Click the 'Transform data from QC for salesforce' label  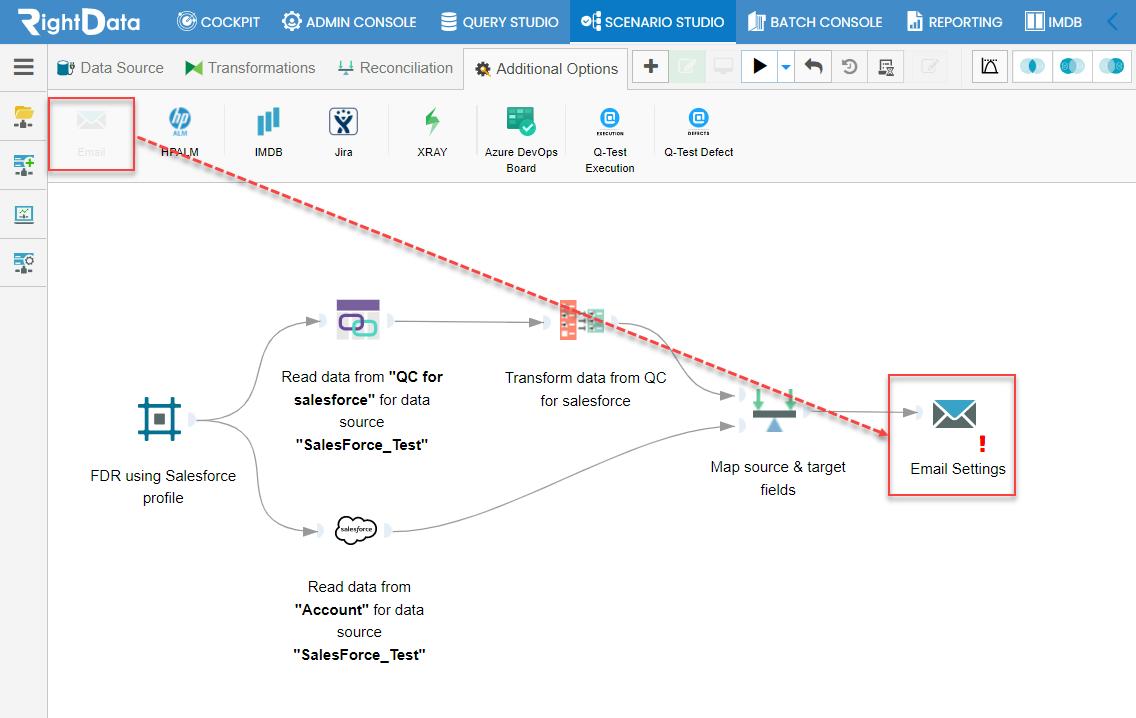coord(585,389)
